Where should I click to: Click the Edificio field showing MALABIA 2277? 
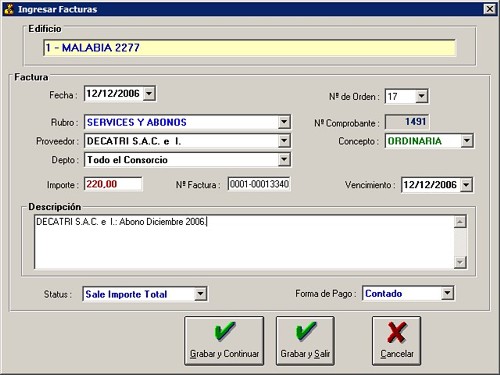pyautogui.click(x=249, y=48)
